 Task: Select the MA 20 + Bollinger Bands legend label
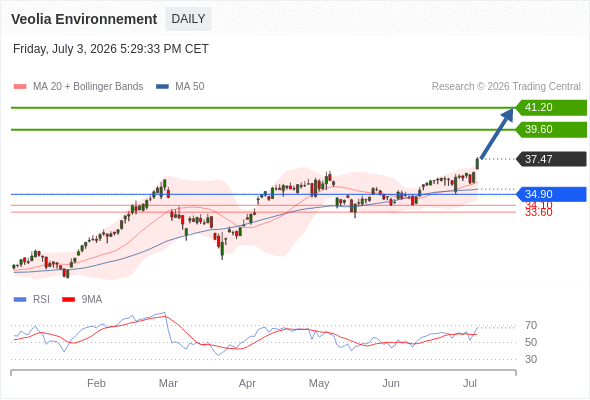[88, 87]
